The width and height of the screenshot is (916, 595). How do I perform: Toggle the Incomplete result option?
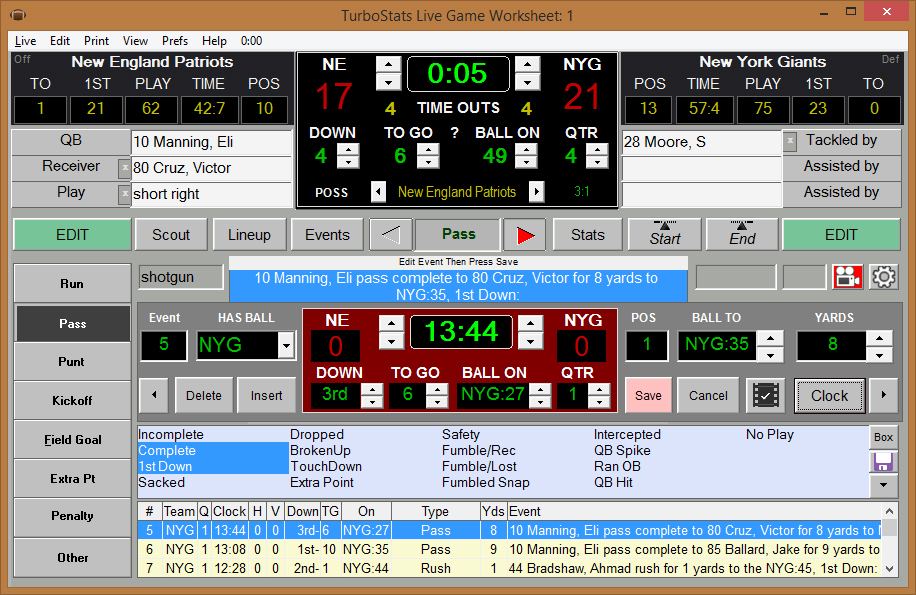171,434
